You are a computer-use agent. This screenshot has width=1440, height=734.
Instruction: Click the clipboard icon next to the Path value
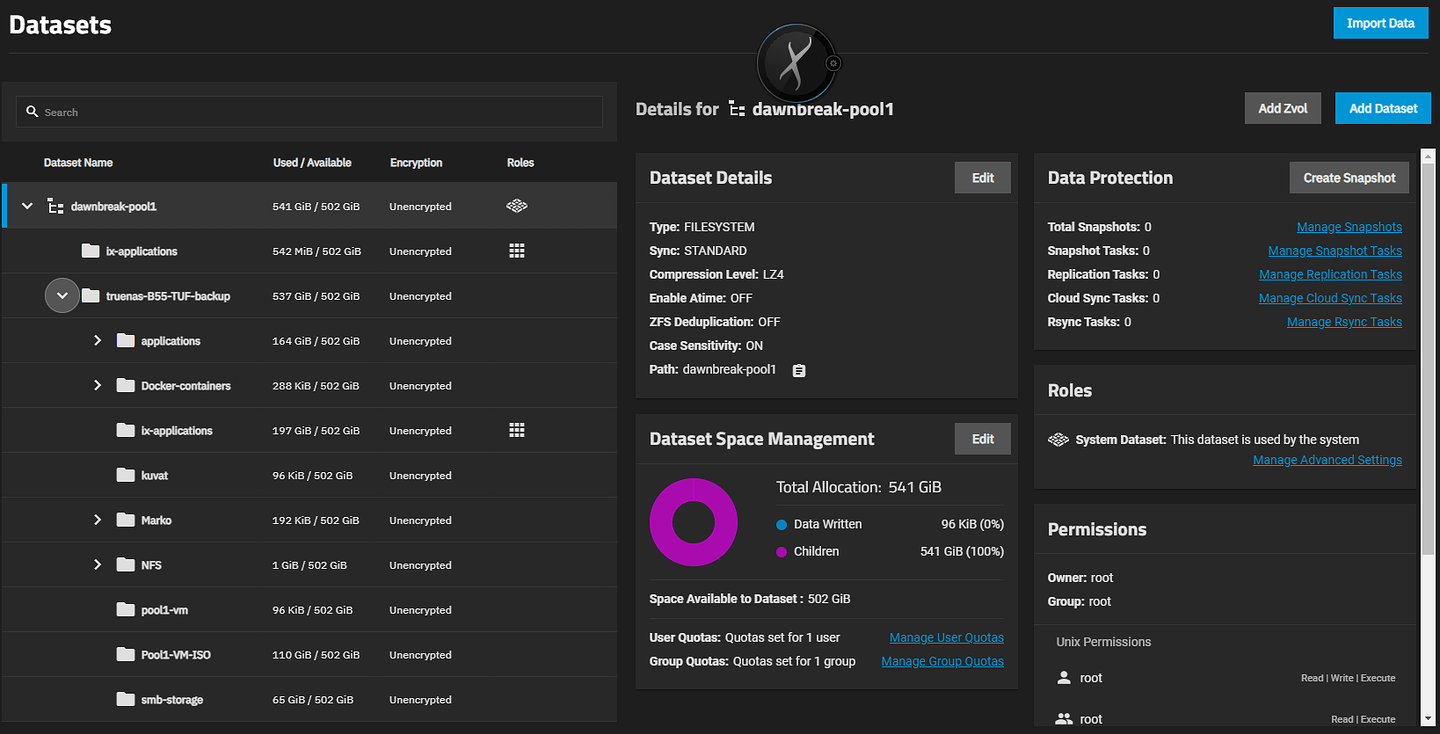coord(797,369)
